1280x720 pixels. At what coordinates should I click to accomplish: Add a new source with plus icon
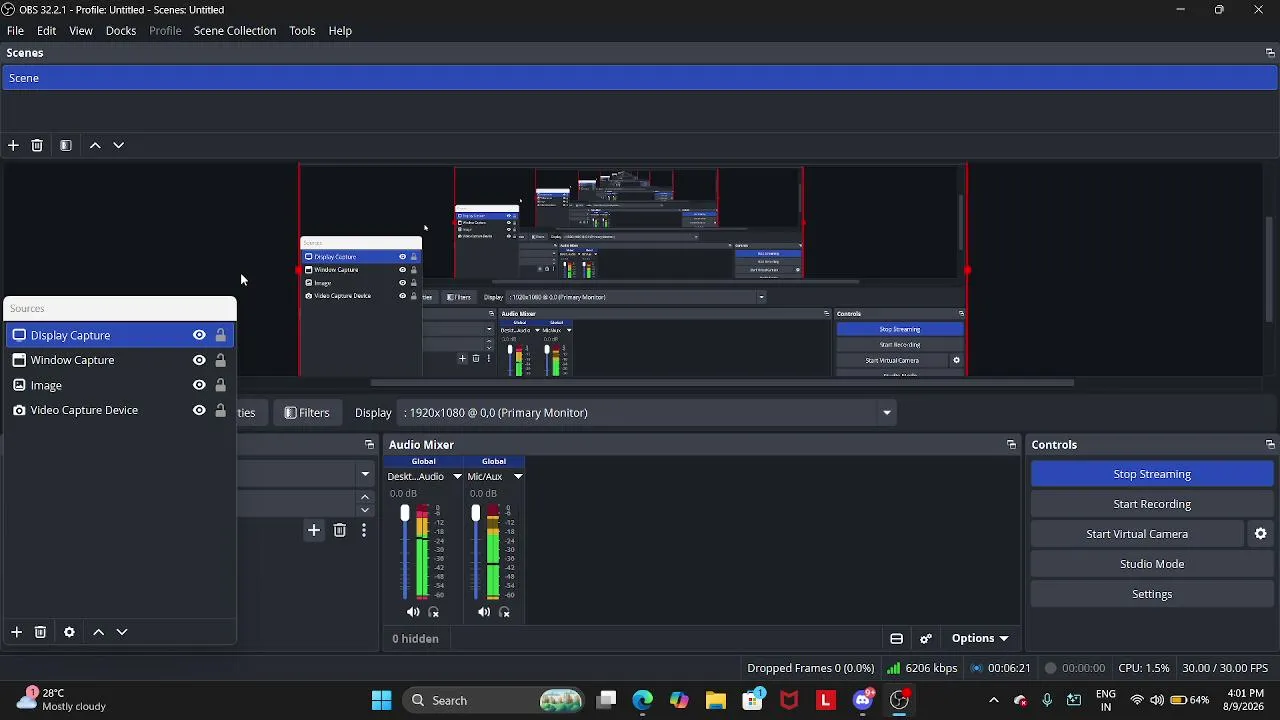point(16,632)
